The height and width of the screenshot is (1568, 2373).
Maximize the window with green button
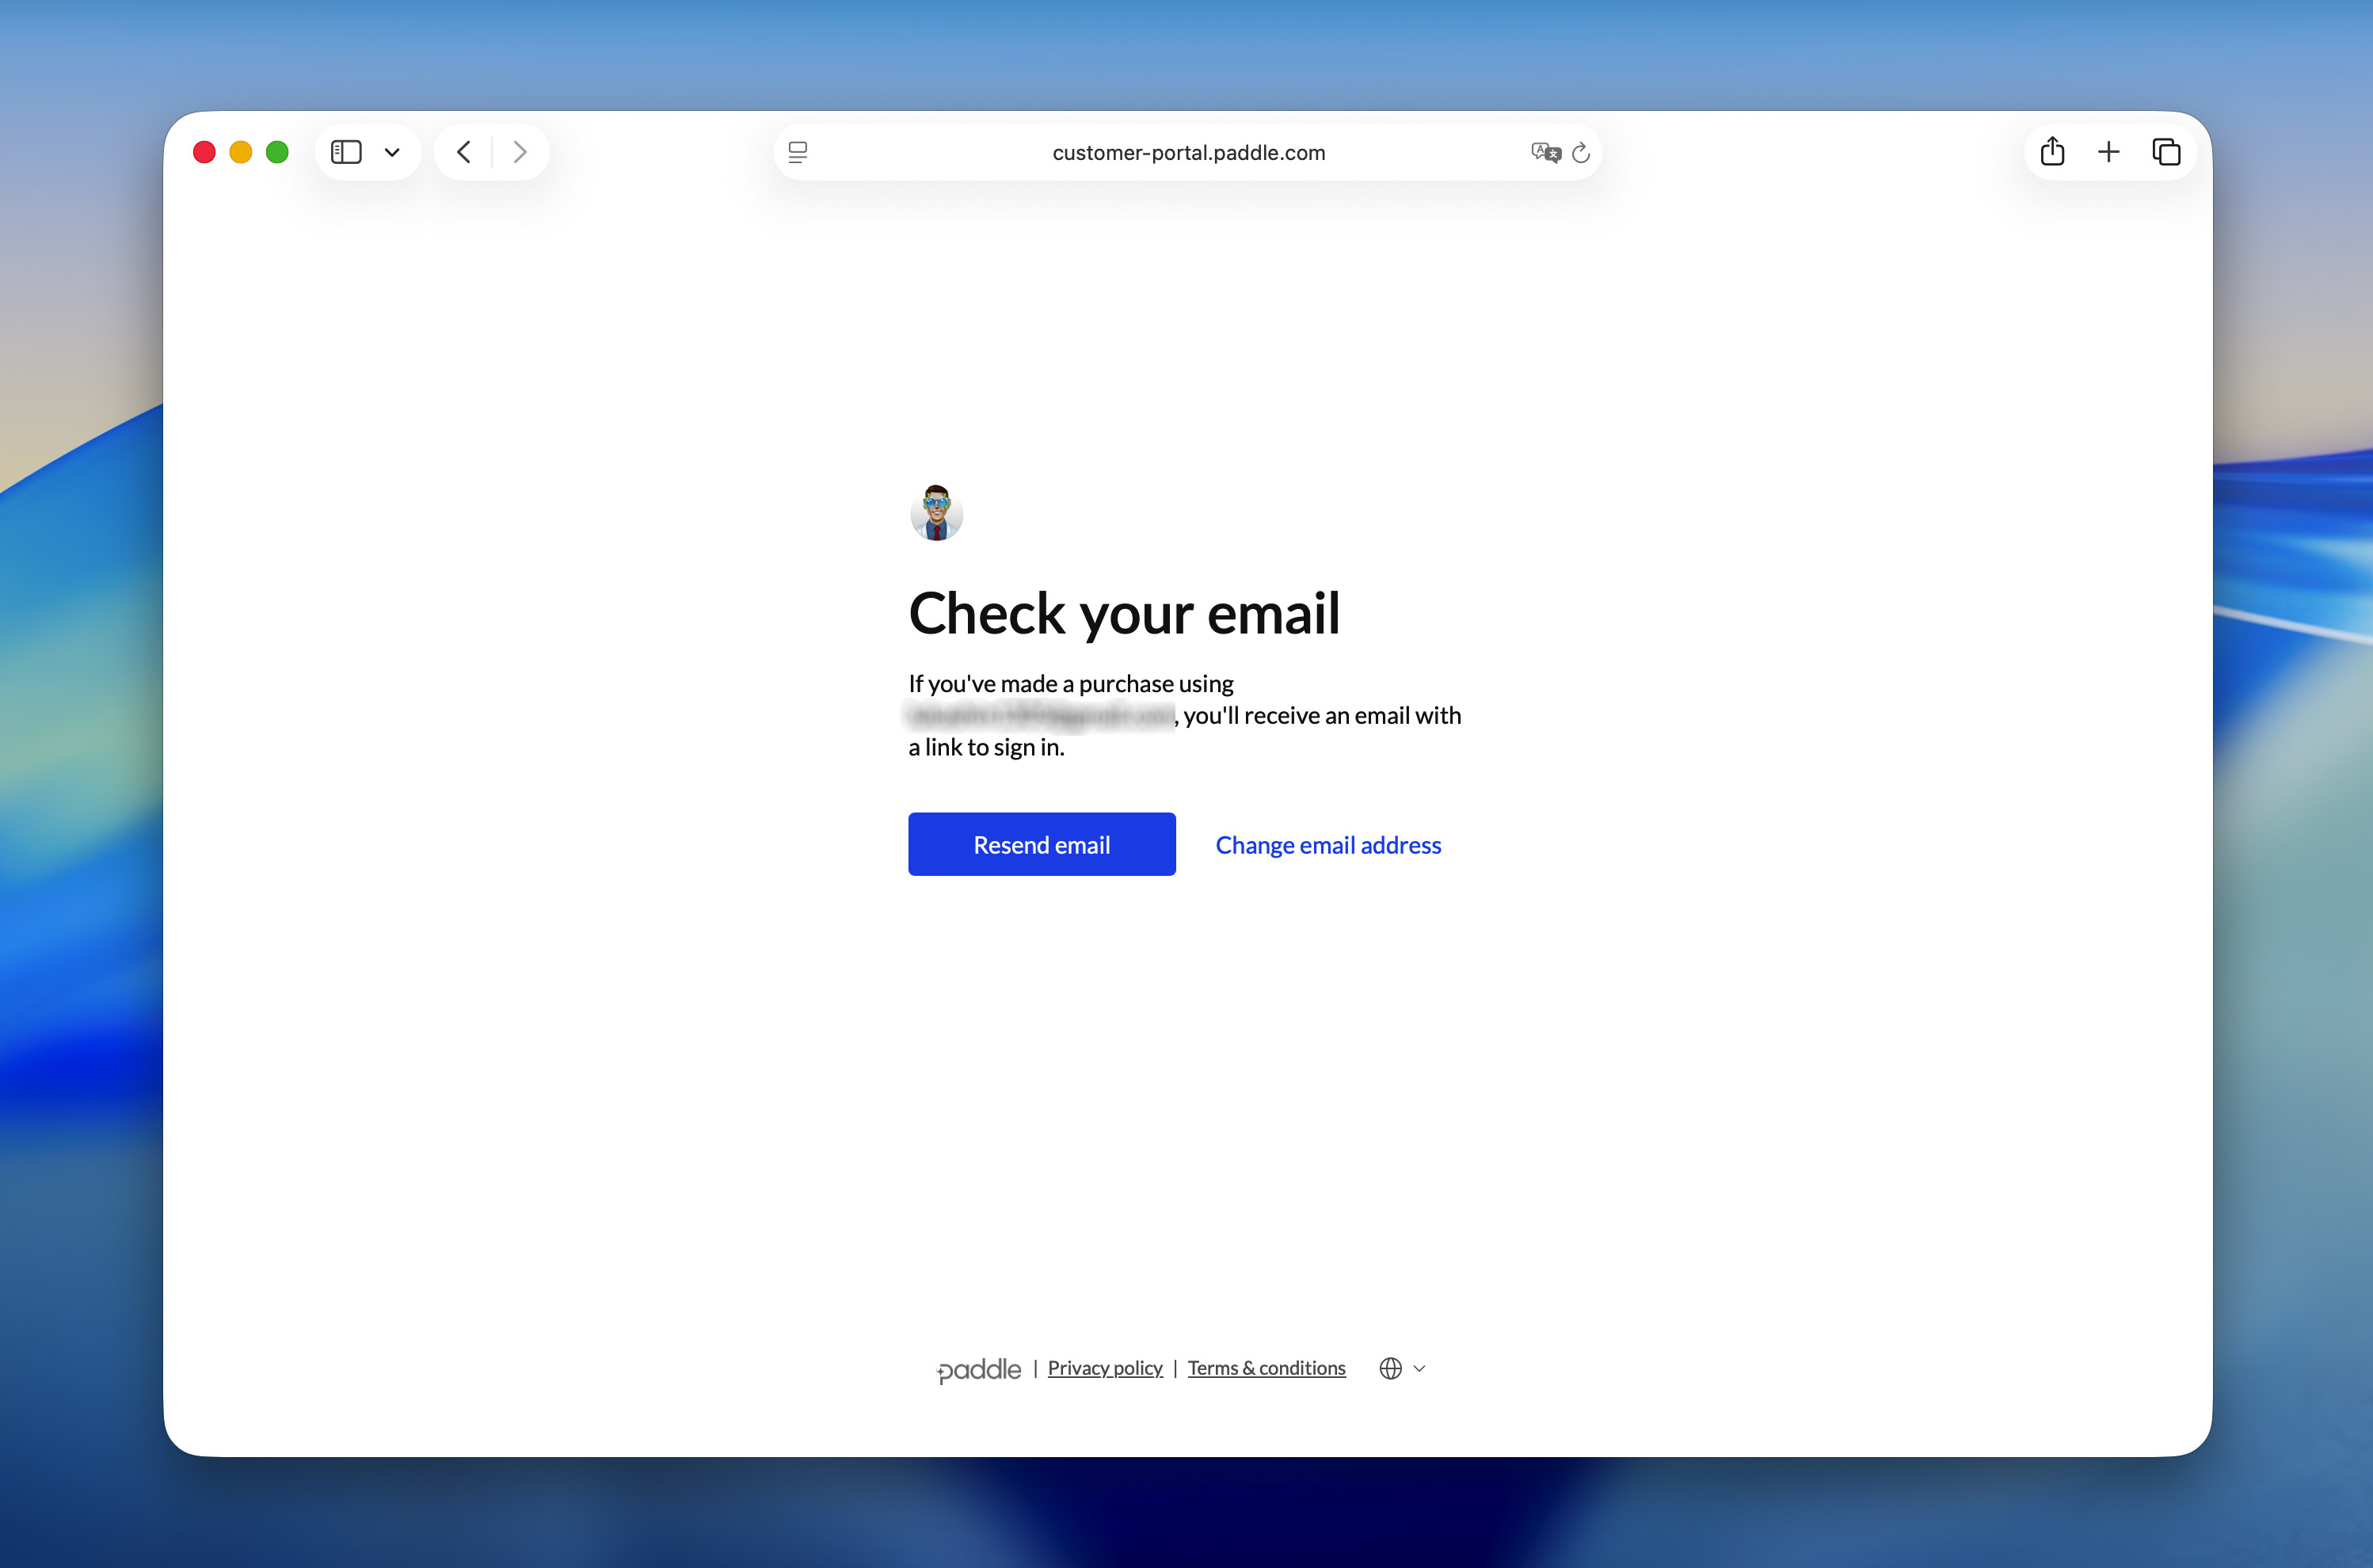pyautogui.click(x=277, y=152)
